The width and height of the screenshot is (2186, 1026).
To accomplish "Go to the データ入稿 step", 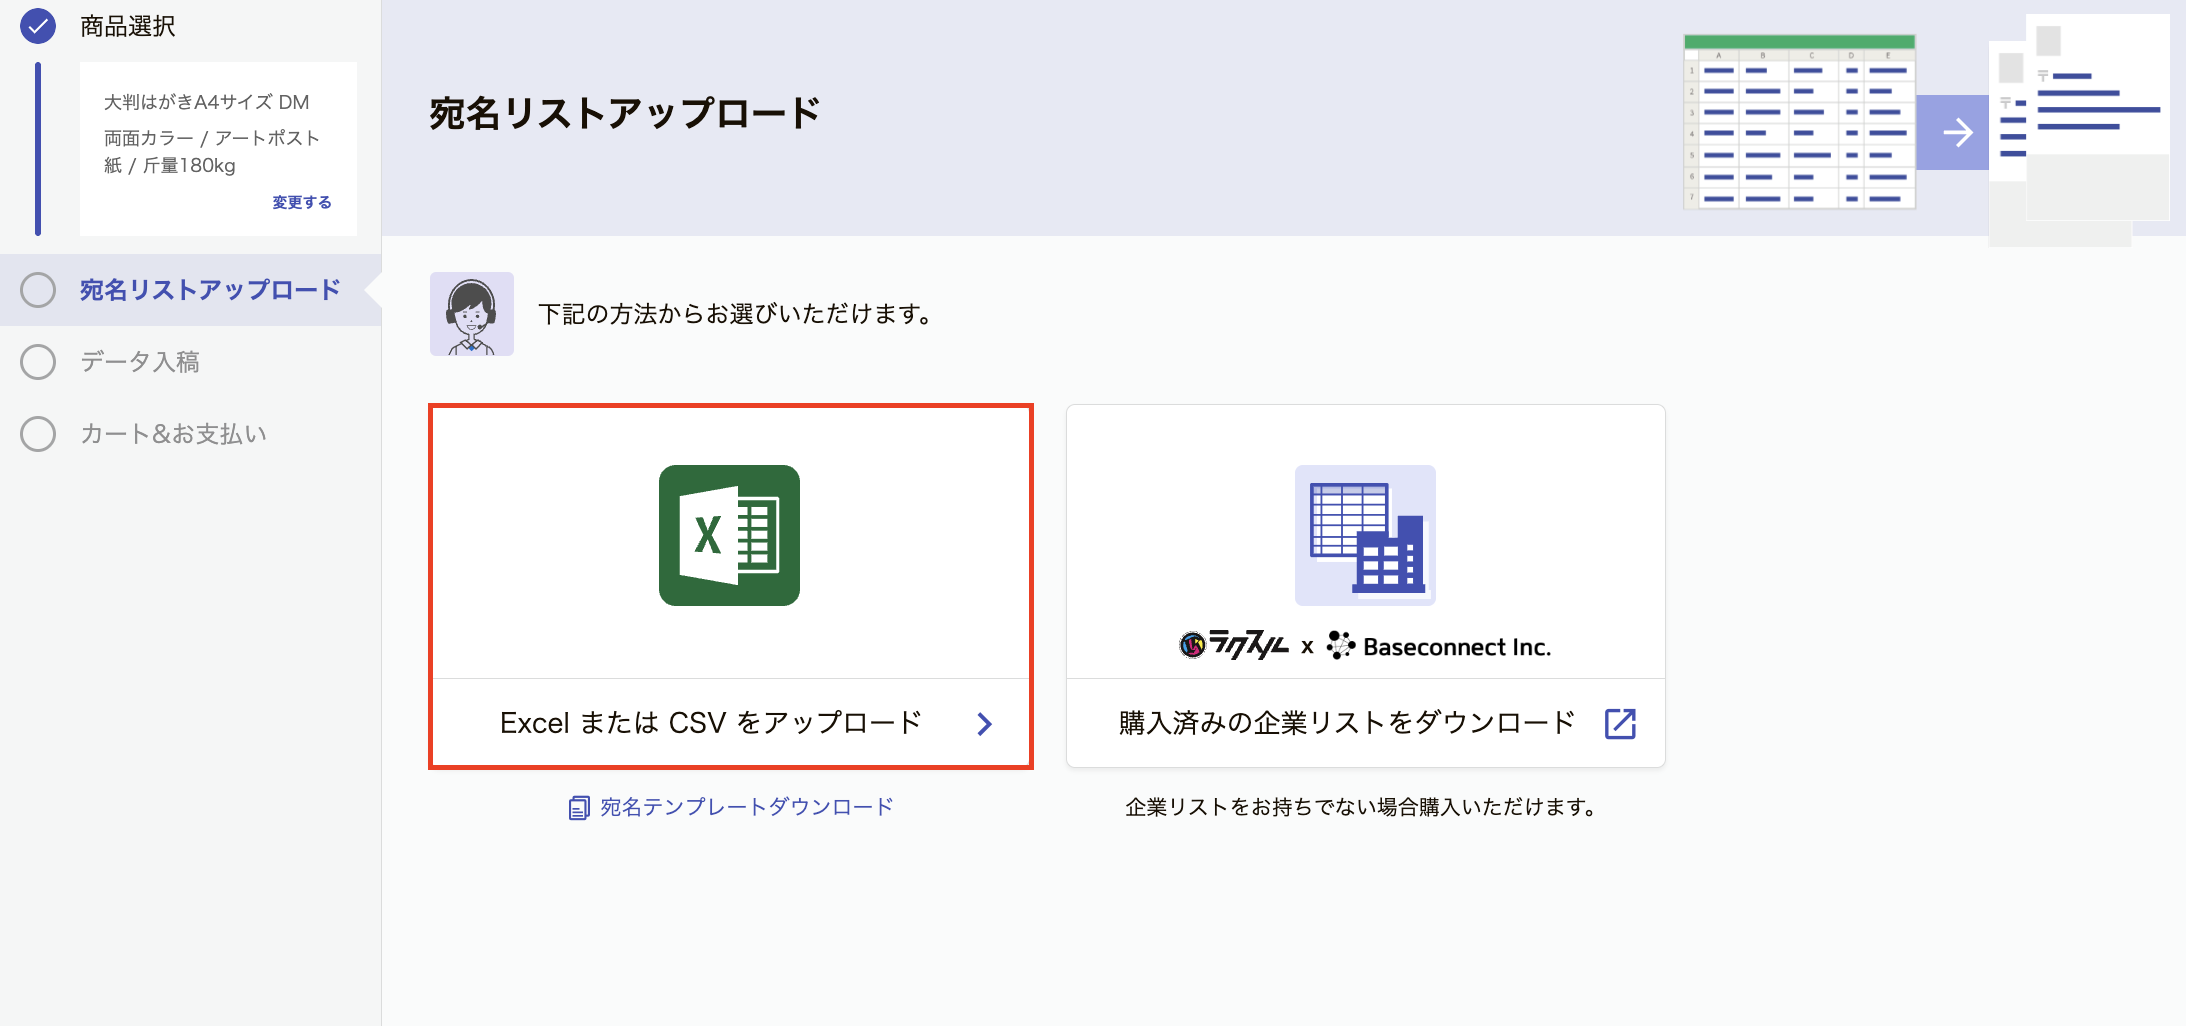I will click(140, 362).
